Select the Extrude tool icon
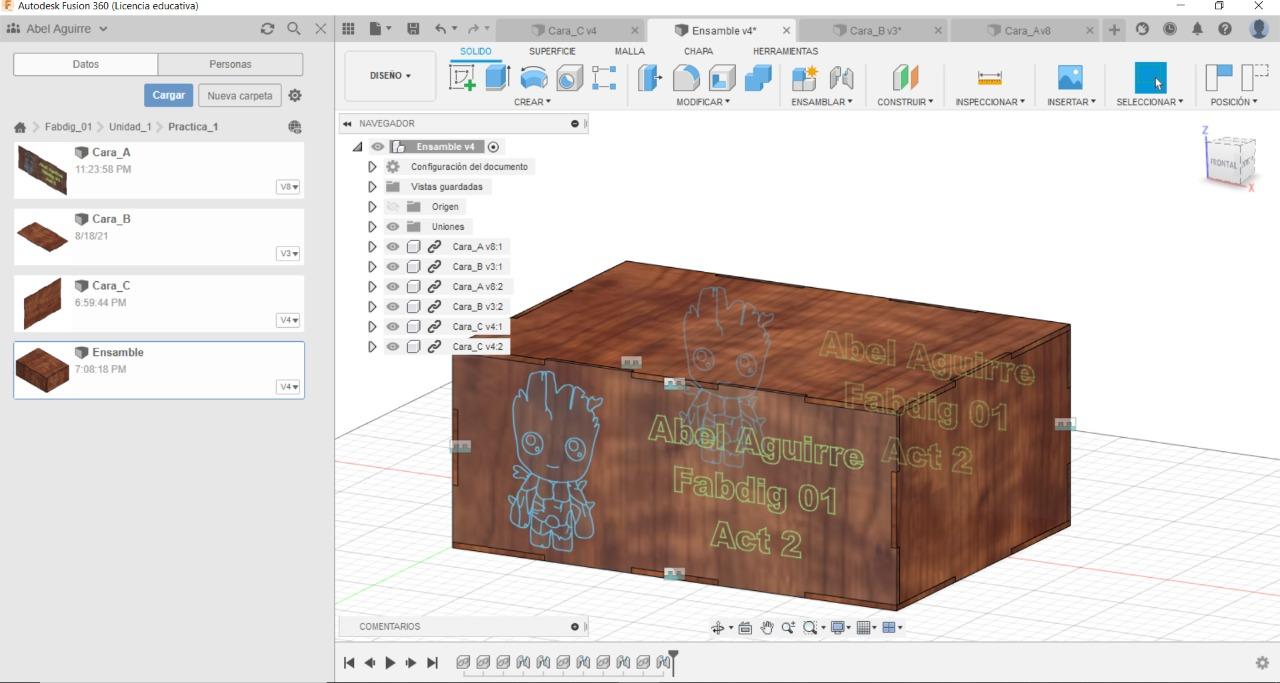 coord(498,78)
